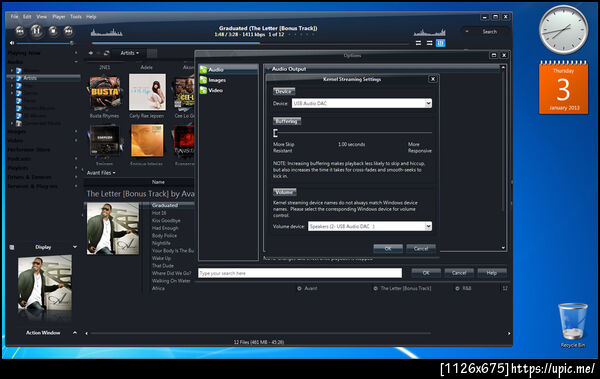Open the Enrique Iglesias artist thumbnail
Image resolution: width=600 pixels, height=379 pixels.
point(147,140)
